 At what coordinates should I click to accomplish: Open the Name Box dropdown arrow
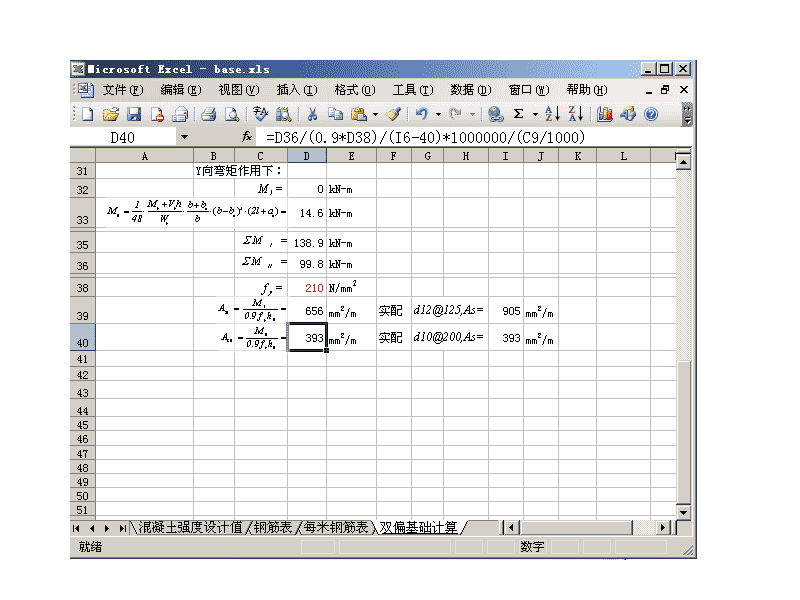[184, 137]
